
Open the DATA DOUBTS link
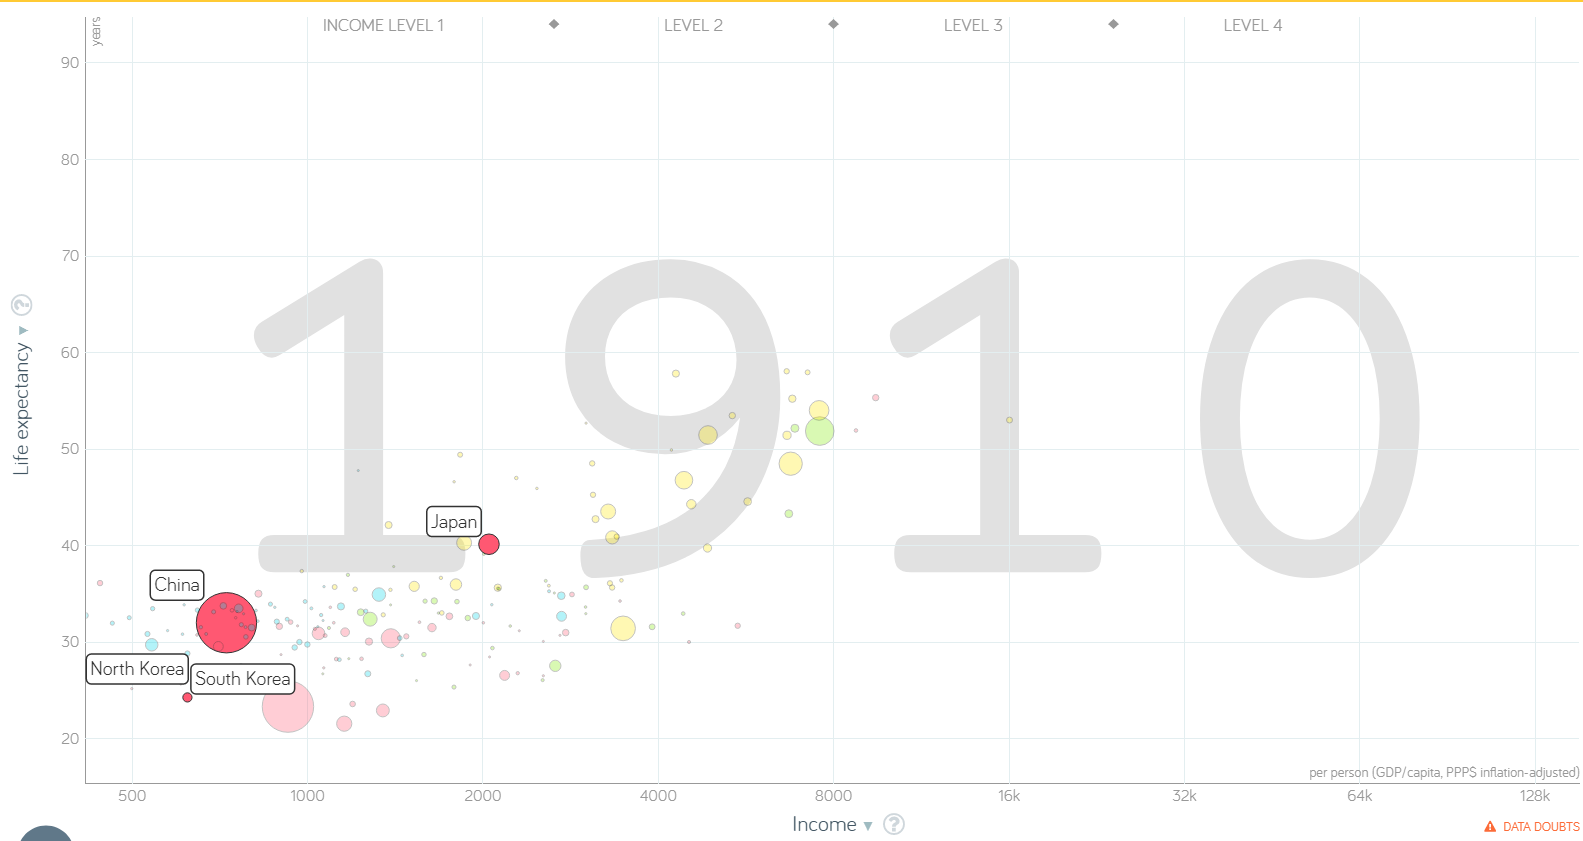[x=1541, y=827]
